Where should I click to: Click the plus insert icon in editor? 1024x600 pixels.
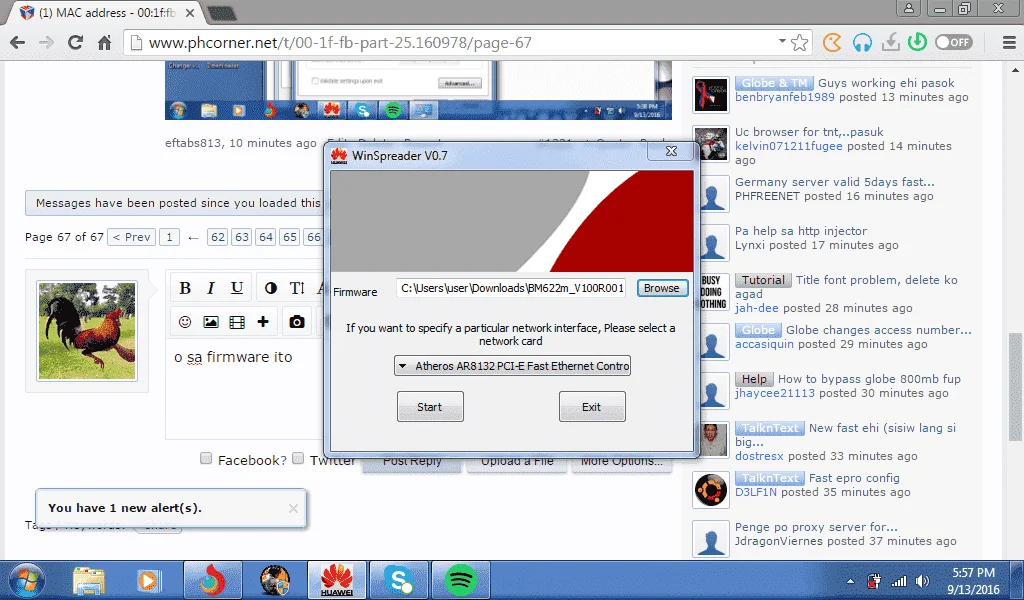point(263,322)
